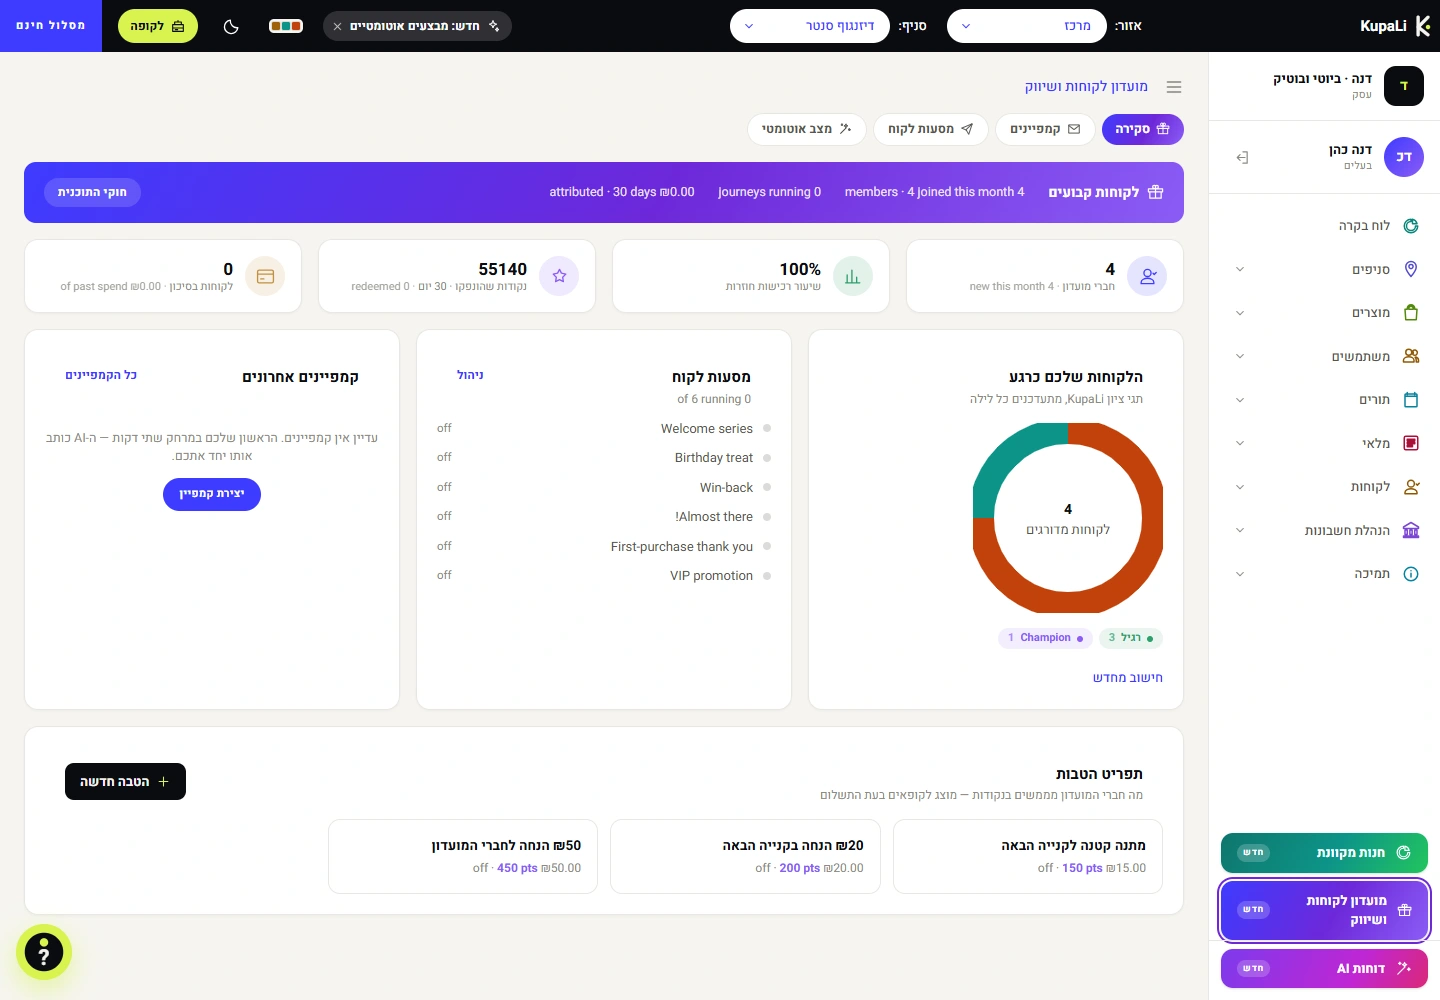Select the מצב אוטומטי auto mode tab
The height and width of the screenshot is (1000, 1440).
point(807,129)
